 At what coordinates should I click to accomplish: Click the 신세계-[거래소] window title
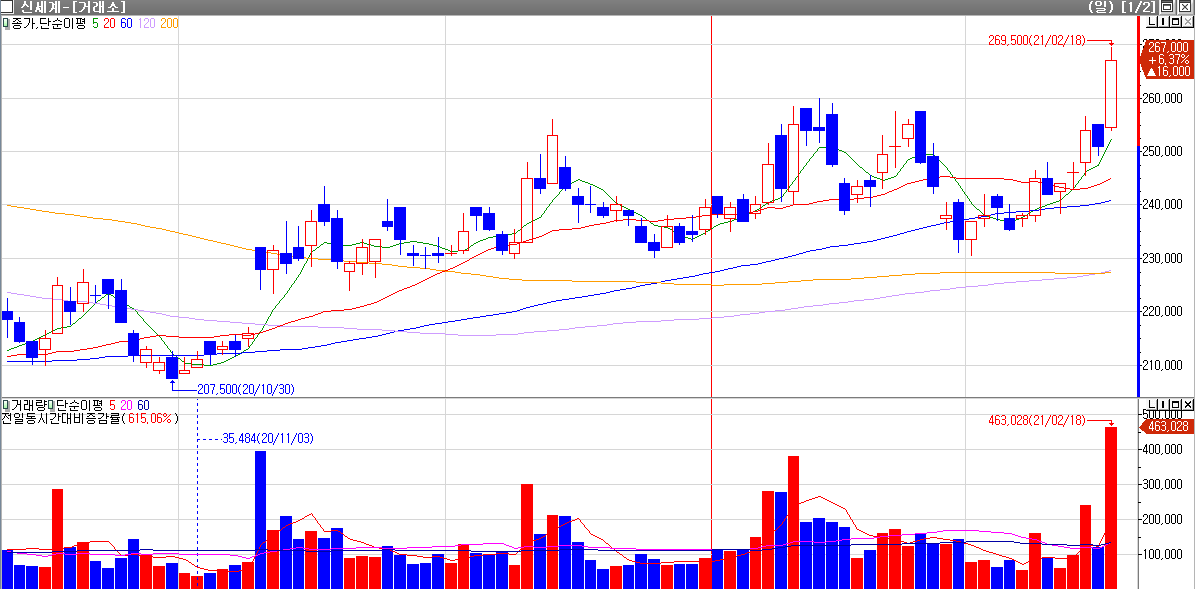tap(73, 7)
